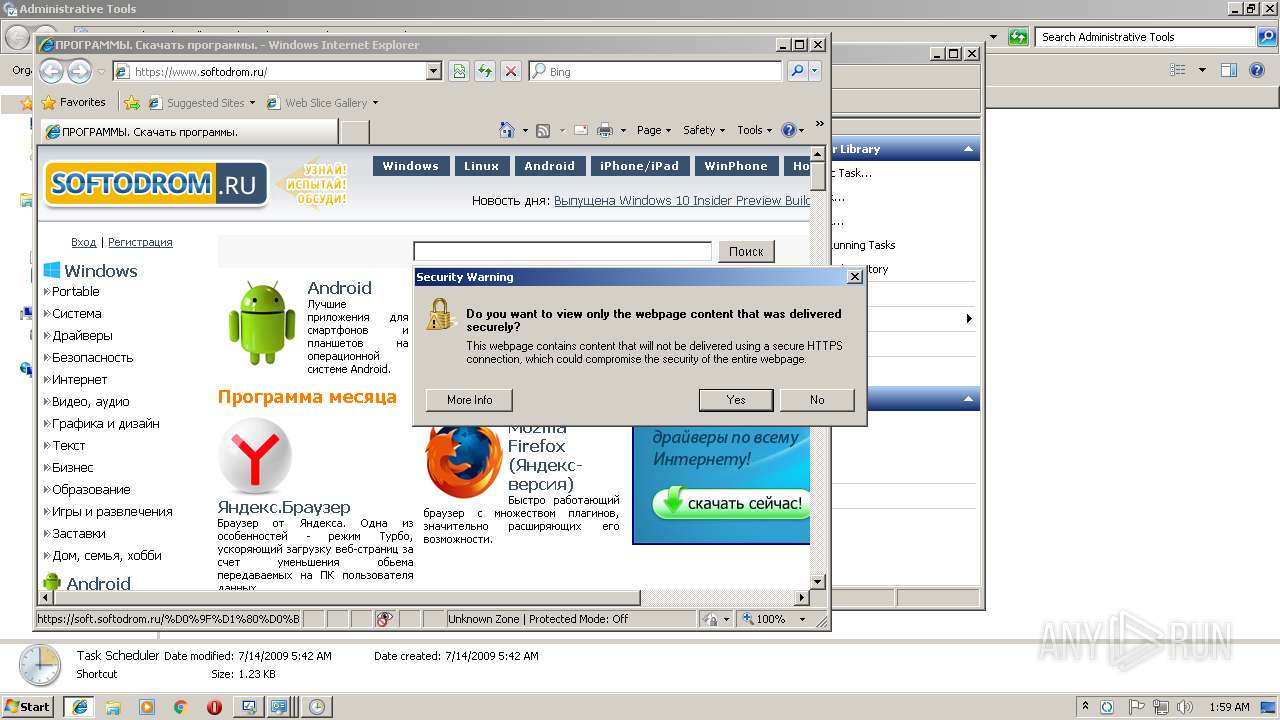
Task: Click into Search Administrative Tools field
Action: (x=1145, y=37)
